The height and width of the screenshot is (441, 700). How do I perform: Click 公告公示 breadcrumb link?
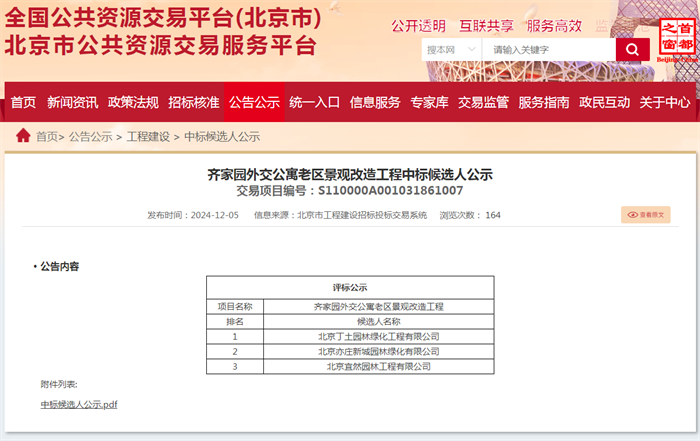point(90,137)
